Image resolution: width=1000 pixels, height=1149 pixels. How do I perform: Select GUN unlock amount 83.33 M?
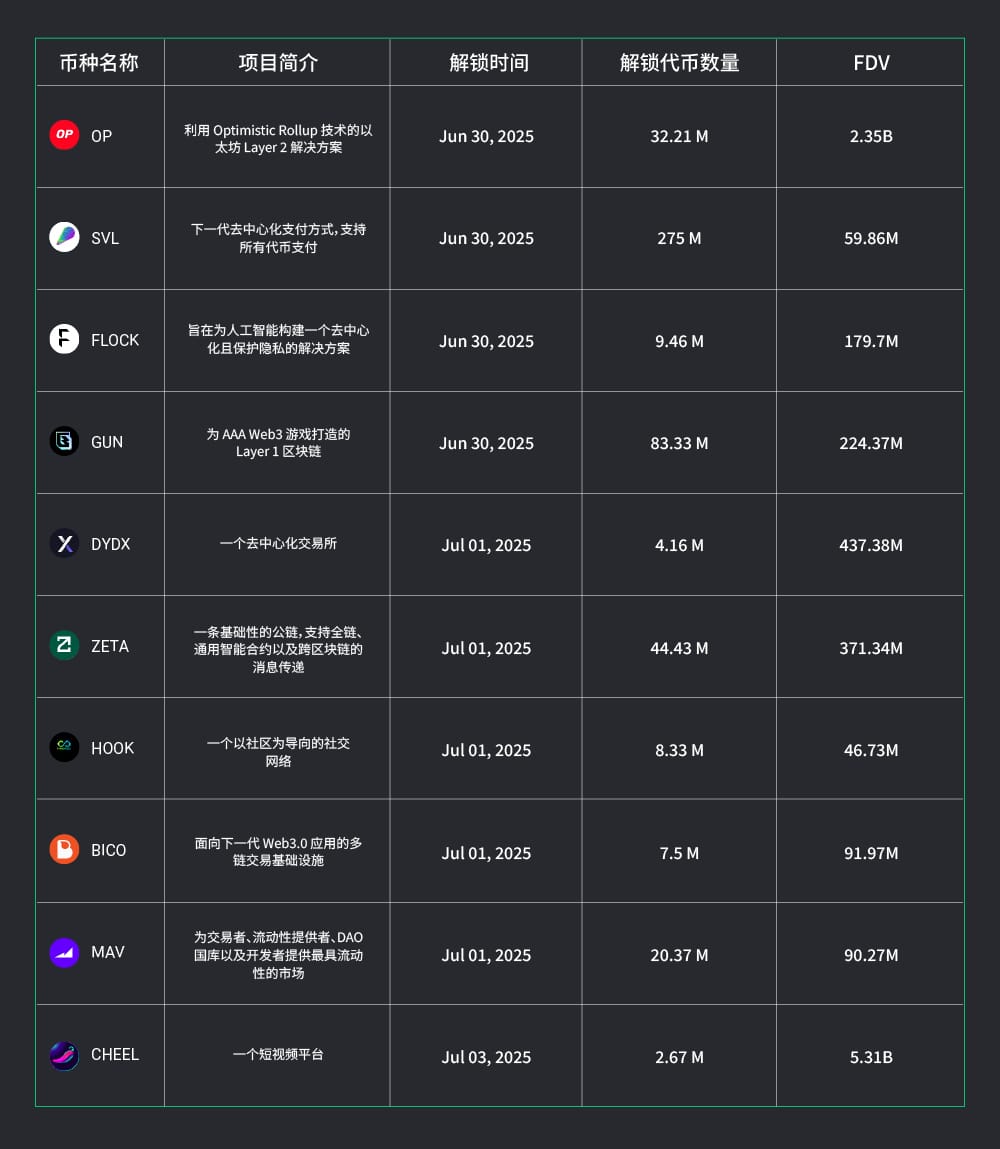tap(679, 443)
